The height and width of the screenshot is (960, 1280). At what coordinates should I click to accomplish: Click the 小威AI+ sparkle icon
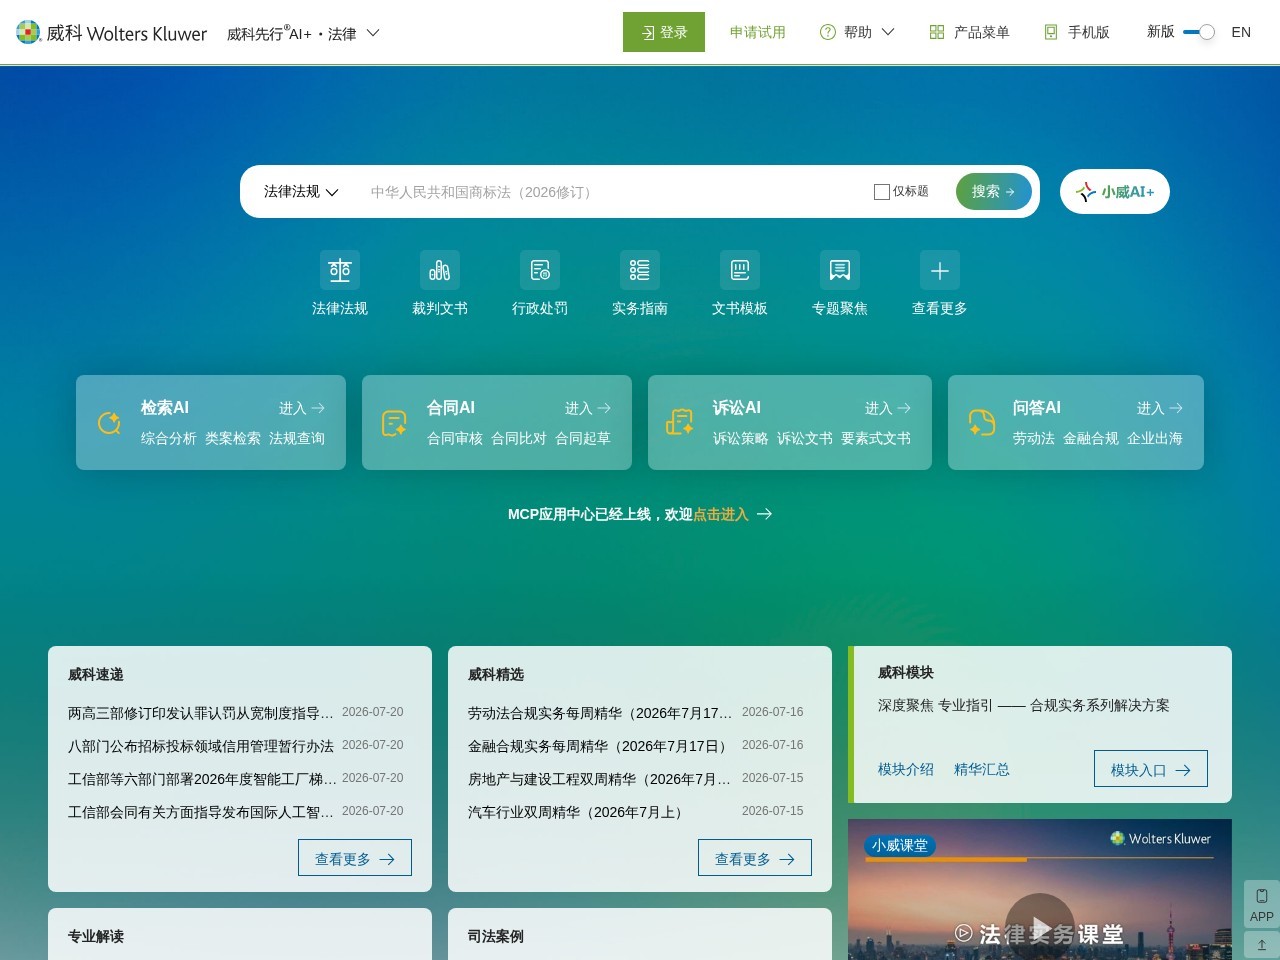tap(1086, 192)
